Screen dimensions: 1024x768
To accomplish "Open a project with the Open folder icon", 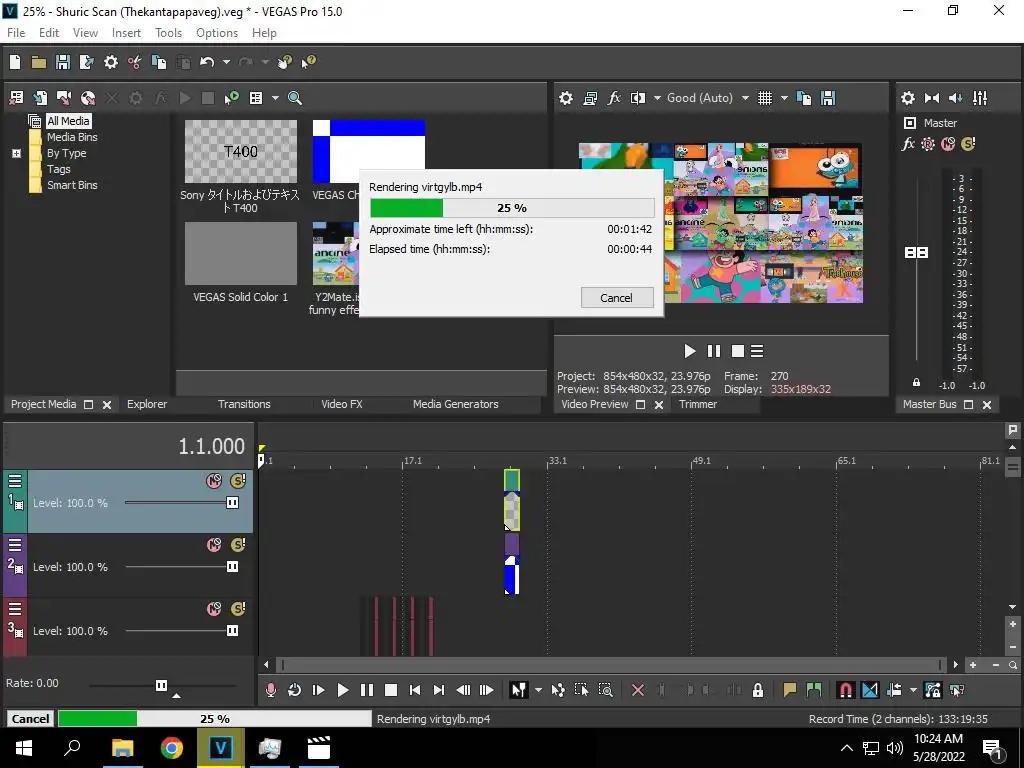I will click(39, 62).
